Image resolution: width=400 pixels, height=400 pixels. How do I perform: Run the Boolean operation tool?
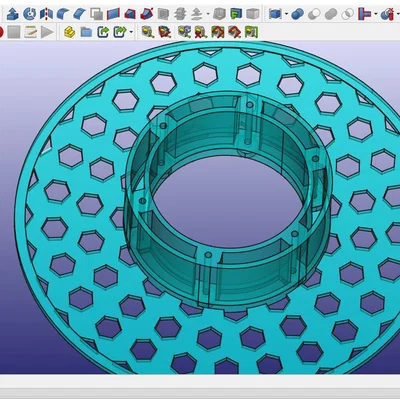tap(297, 14)
